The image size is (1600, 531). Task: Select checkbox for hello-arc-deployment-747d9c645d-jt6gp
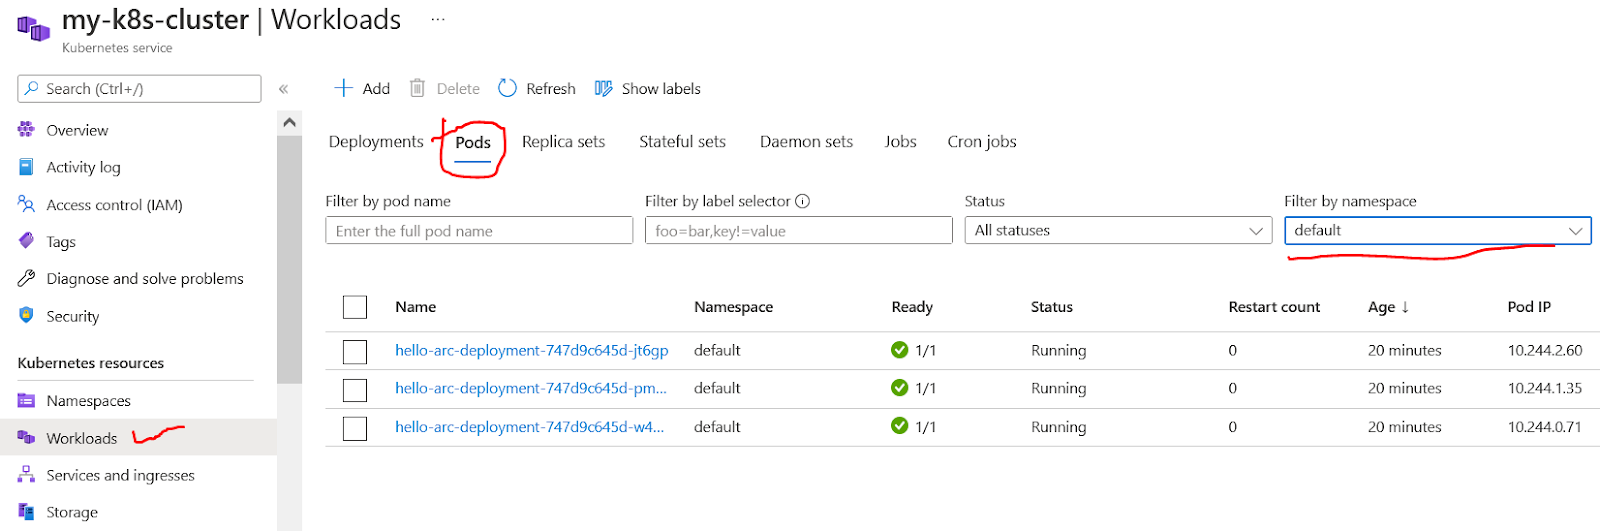tap(355, 351)
